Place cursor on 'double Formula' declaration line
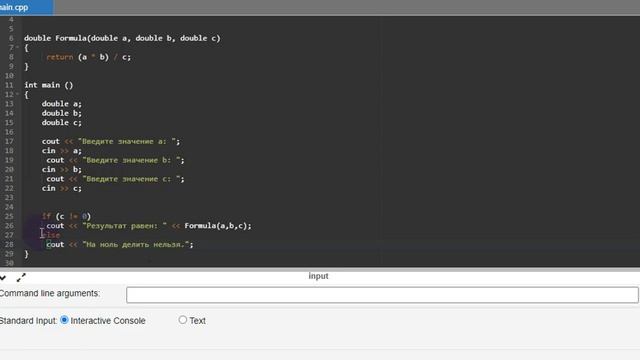Viewport: 640px width, 360px height. 122,38
